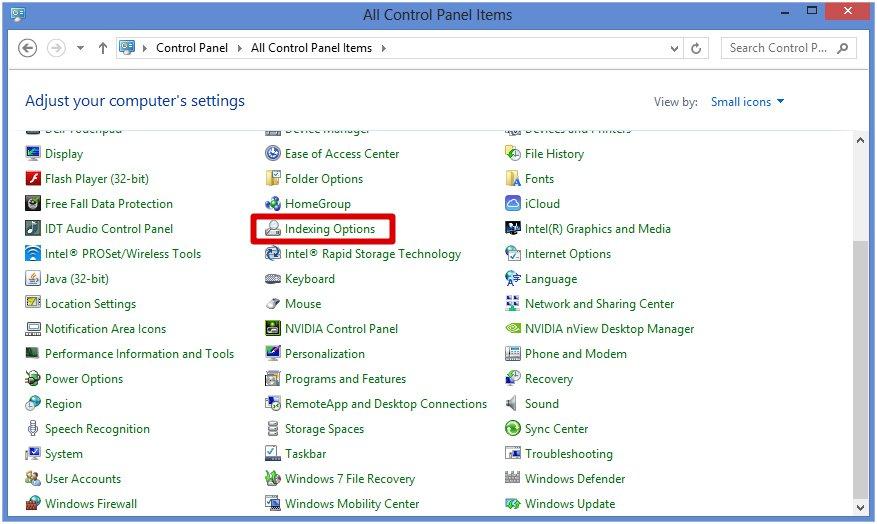This screenshot has height=524, width=877.
Task: Open the NVIDIA Control Panel icon
Action: coord(273,329)
